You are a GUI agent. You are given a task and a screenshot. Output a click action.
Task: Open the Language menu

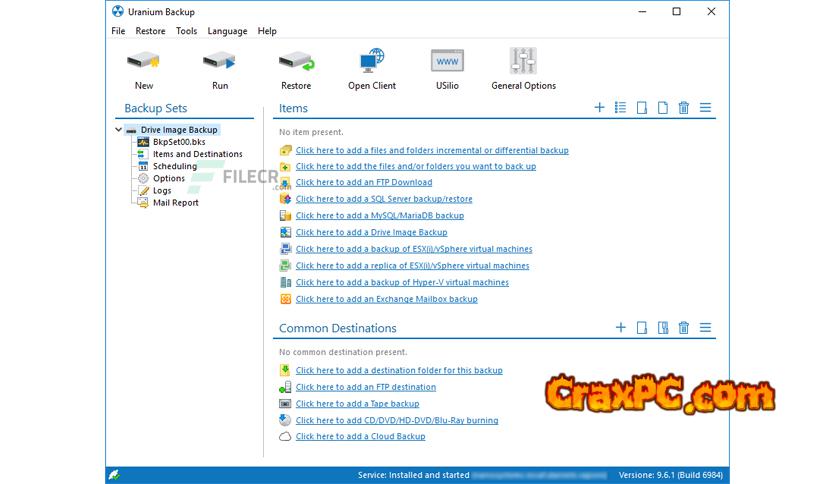(x=227, y=31)
